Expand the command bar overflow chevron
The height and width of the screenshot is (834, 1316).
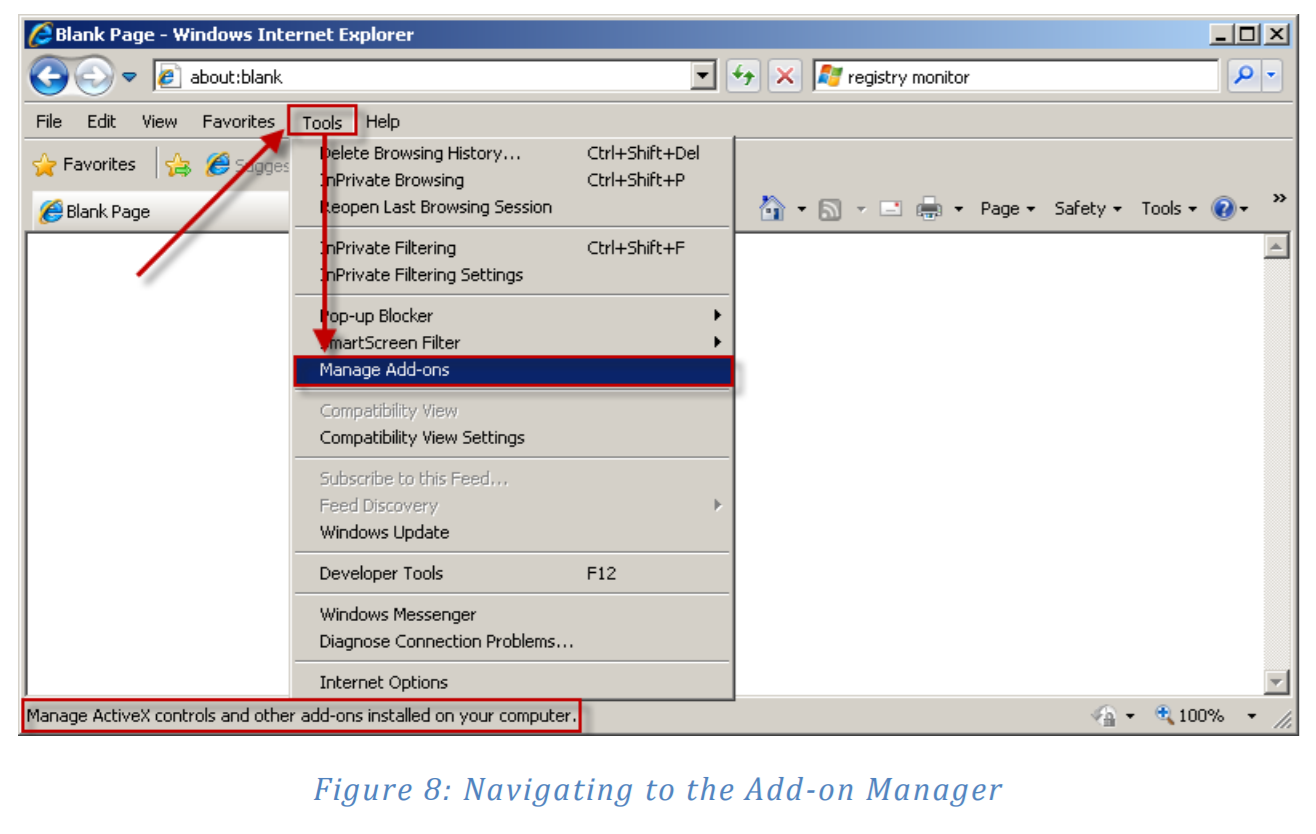pos(1278,199)
